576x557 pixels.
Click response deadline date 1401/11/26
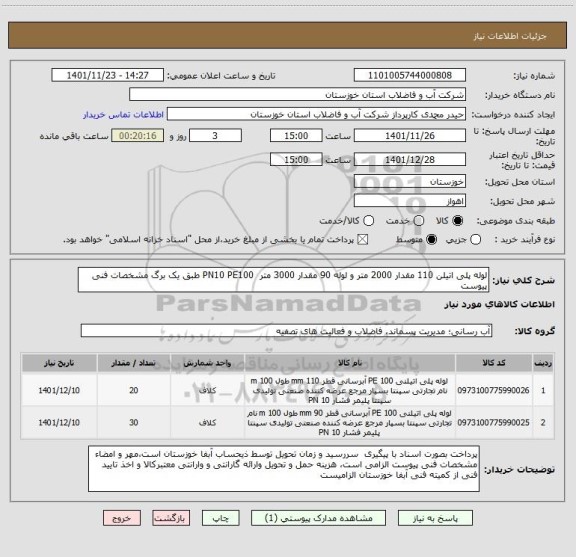[x=410, y=136]
